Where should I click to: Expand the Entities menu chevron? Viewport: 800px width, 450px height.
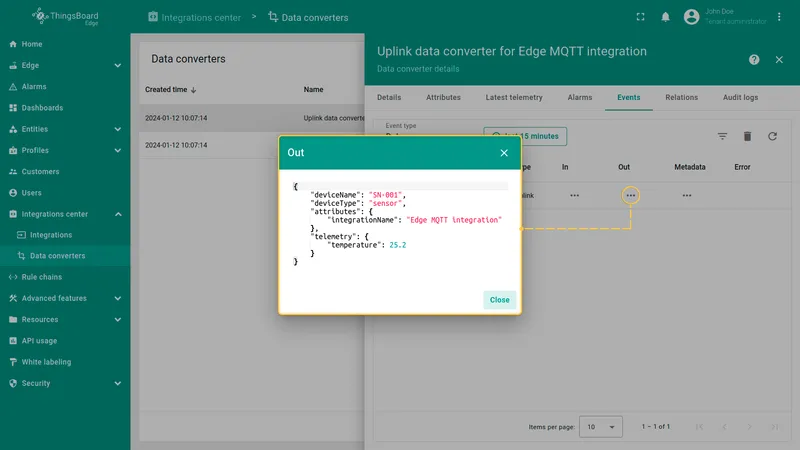(118, 129)
